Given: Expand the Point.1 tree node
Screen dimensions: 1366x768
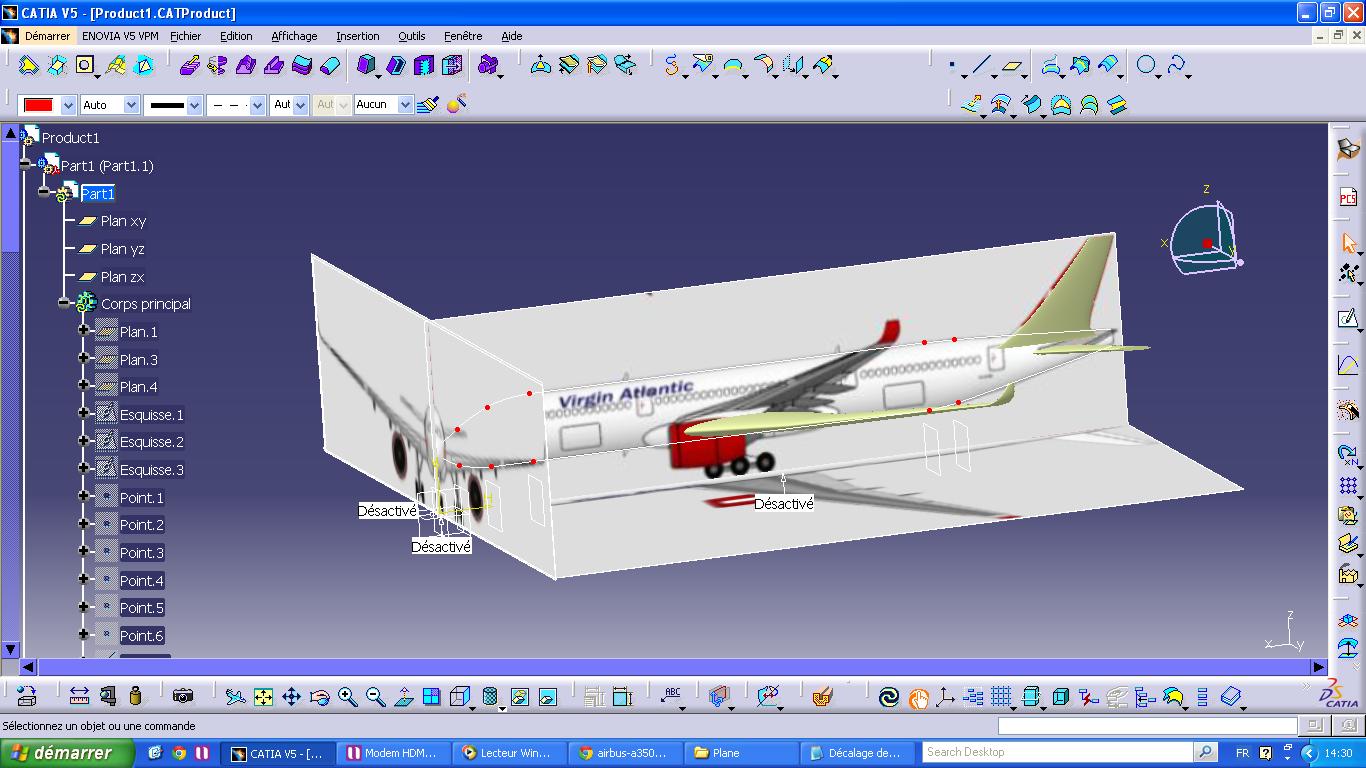Looking at the screenshot, I should tap(84, 496).
